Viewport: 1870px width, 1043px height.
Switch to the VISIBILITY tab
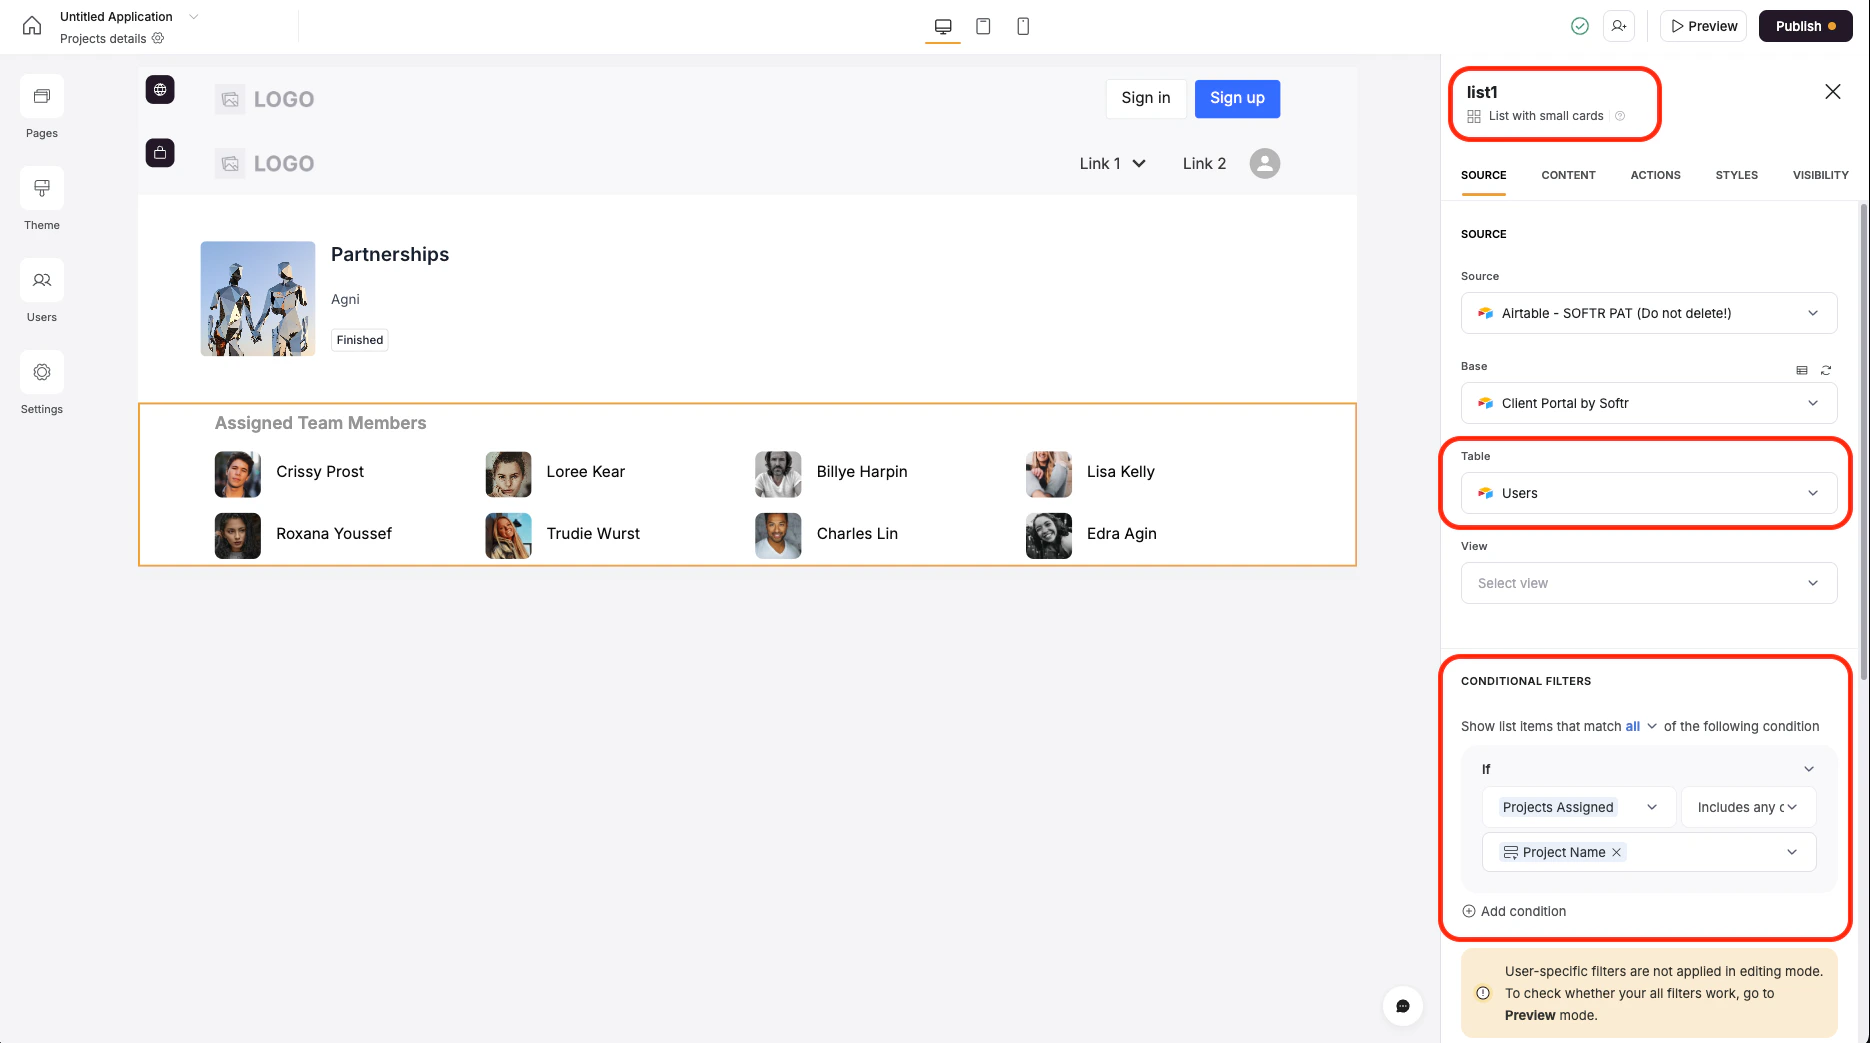[1820, 175]
